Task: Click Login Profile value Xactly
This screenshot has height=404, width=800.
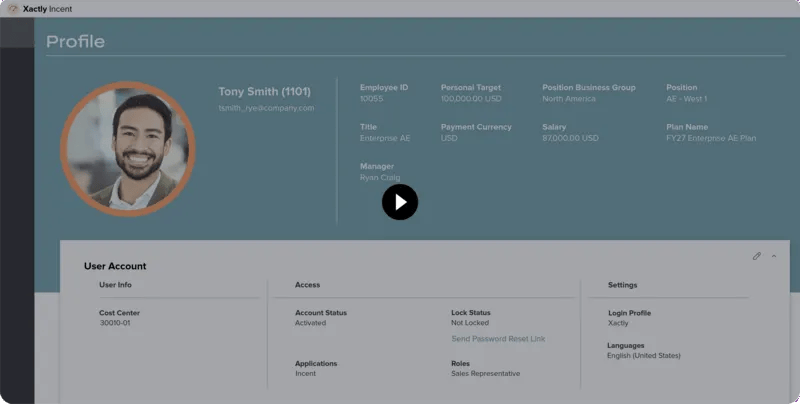Action: (618, 323)
